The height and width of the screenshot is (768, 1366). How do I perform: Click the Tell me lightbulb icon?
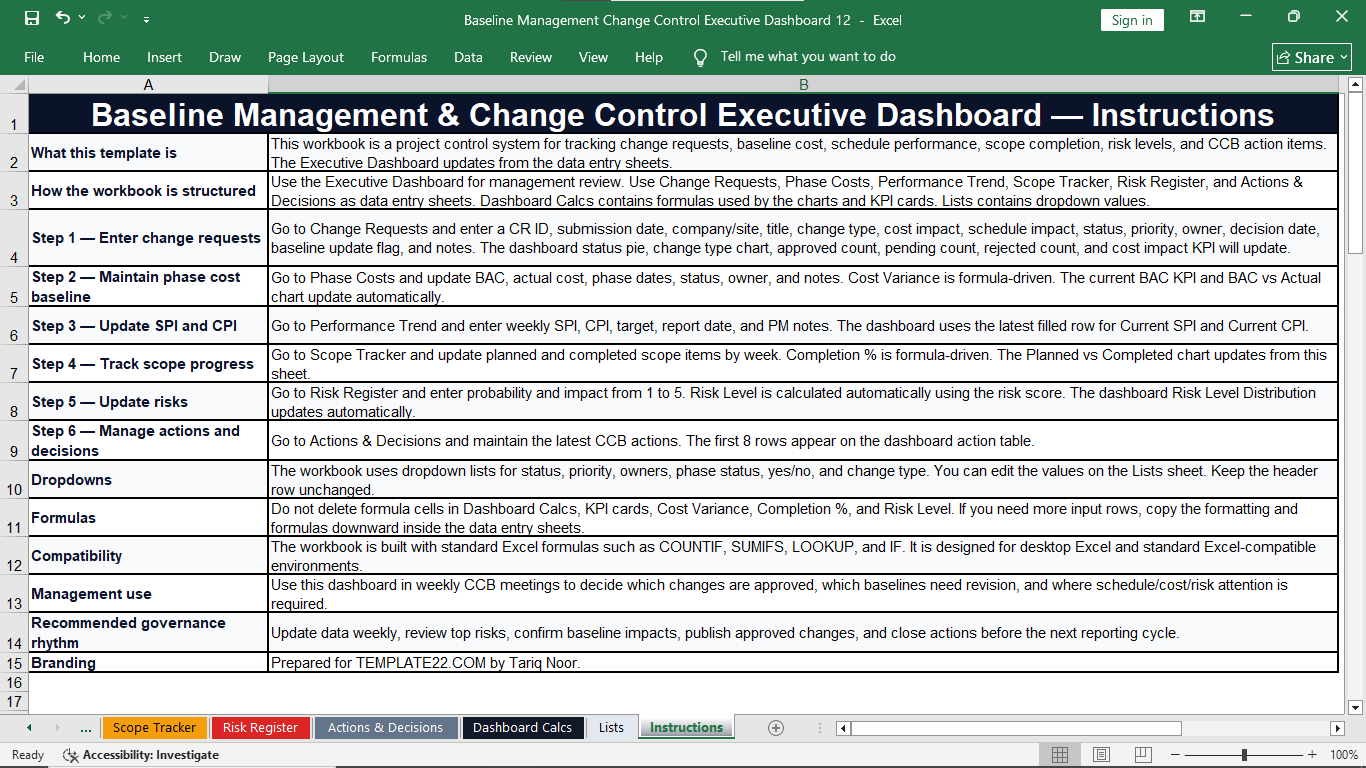pos(700,58)
